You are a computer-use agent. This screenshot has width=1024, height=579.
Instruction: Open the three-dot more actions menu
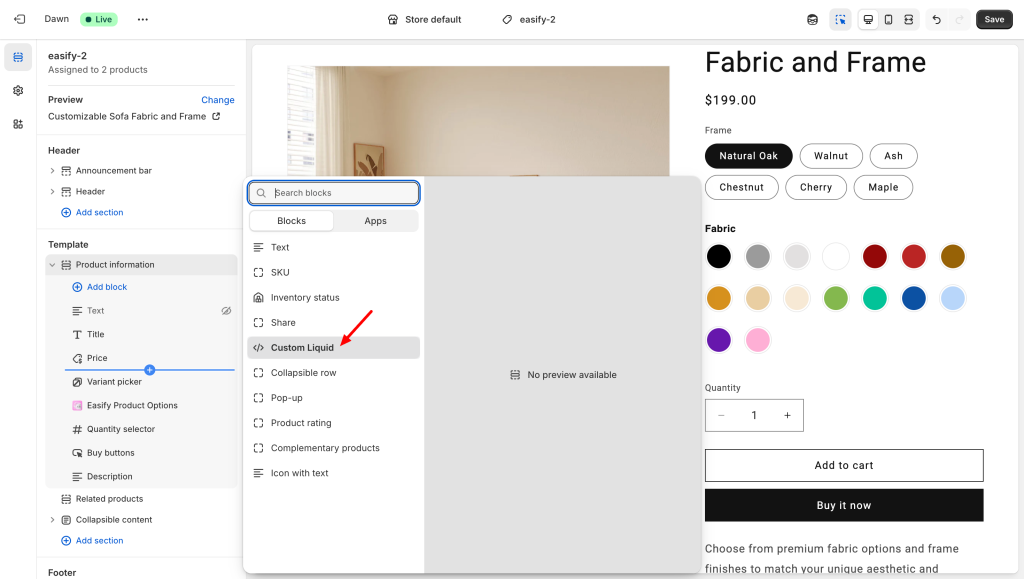pyautogui.click(x=142, y=19)
